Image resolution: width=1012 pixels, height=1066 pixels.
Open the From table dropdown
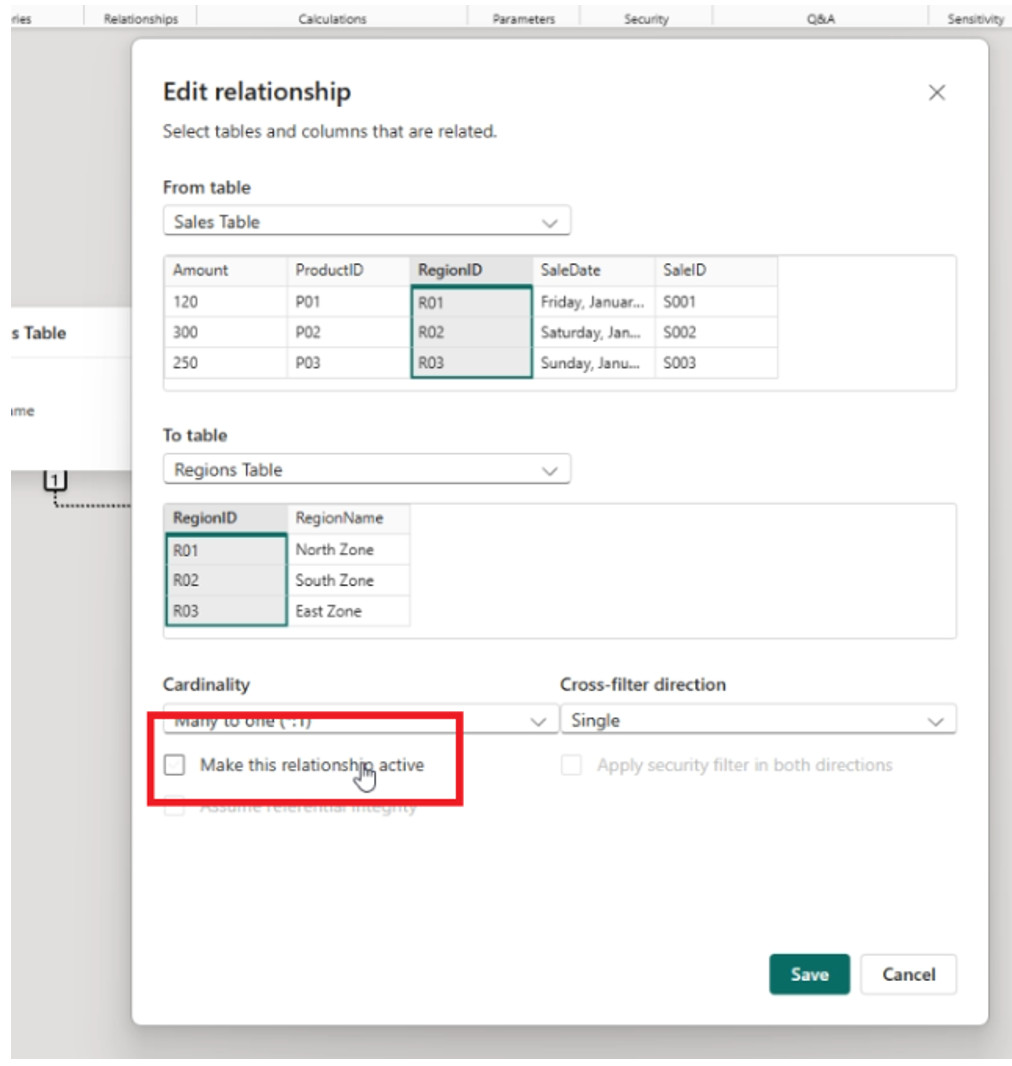366,222
